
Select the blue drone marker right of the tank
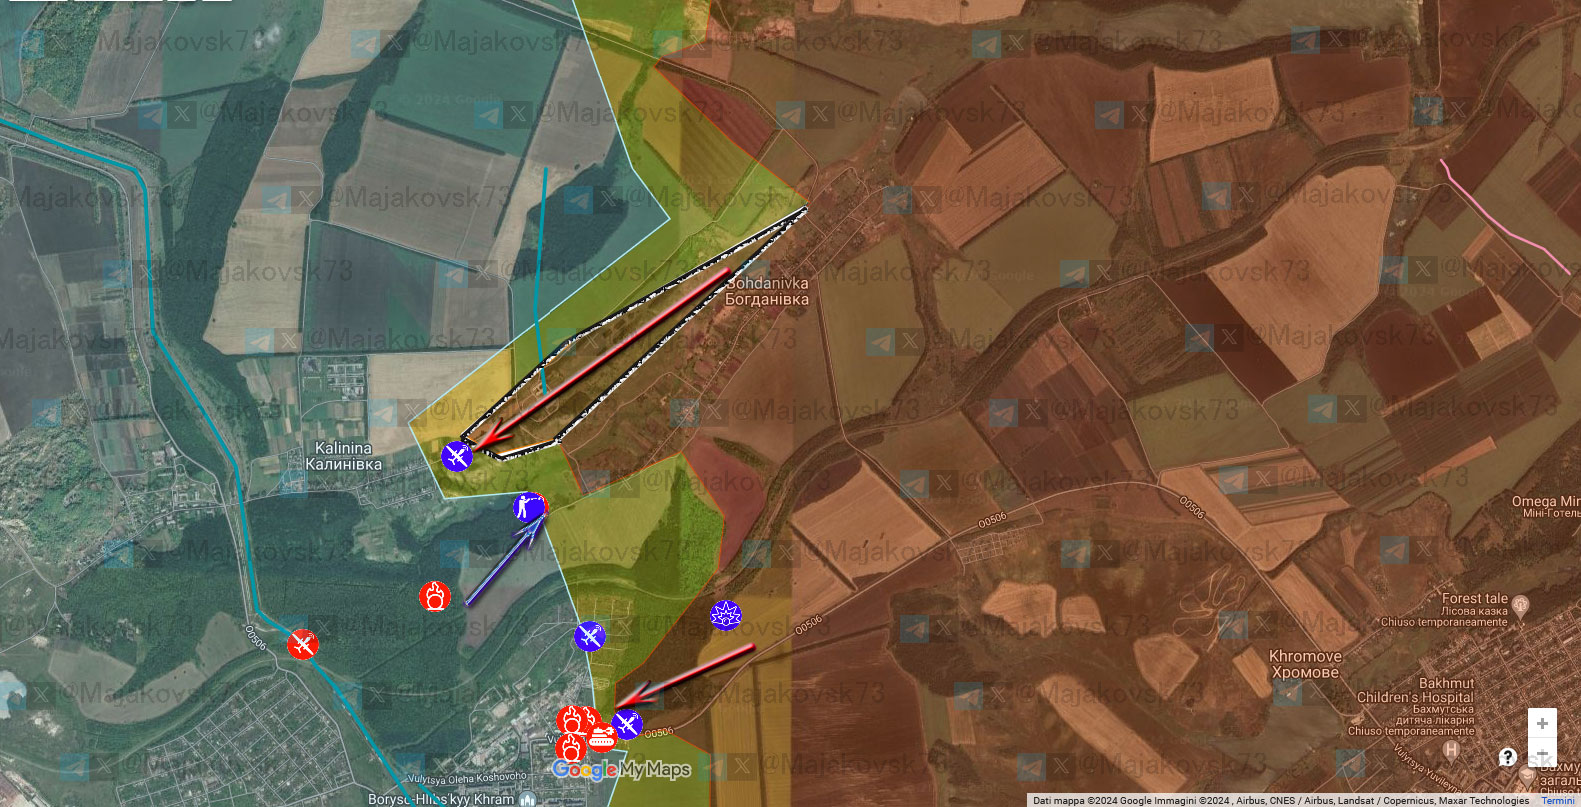click(627, 724)
